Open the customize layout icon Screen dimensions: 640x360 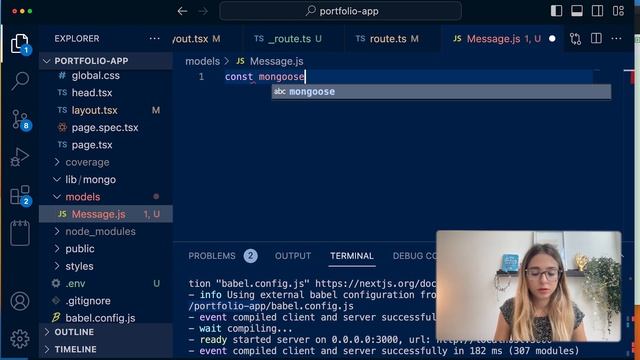click(x=618, y=11)
